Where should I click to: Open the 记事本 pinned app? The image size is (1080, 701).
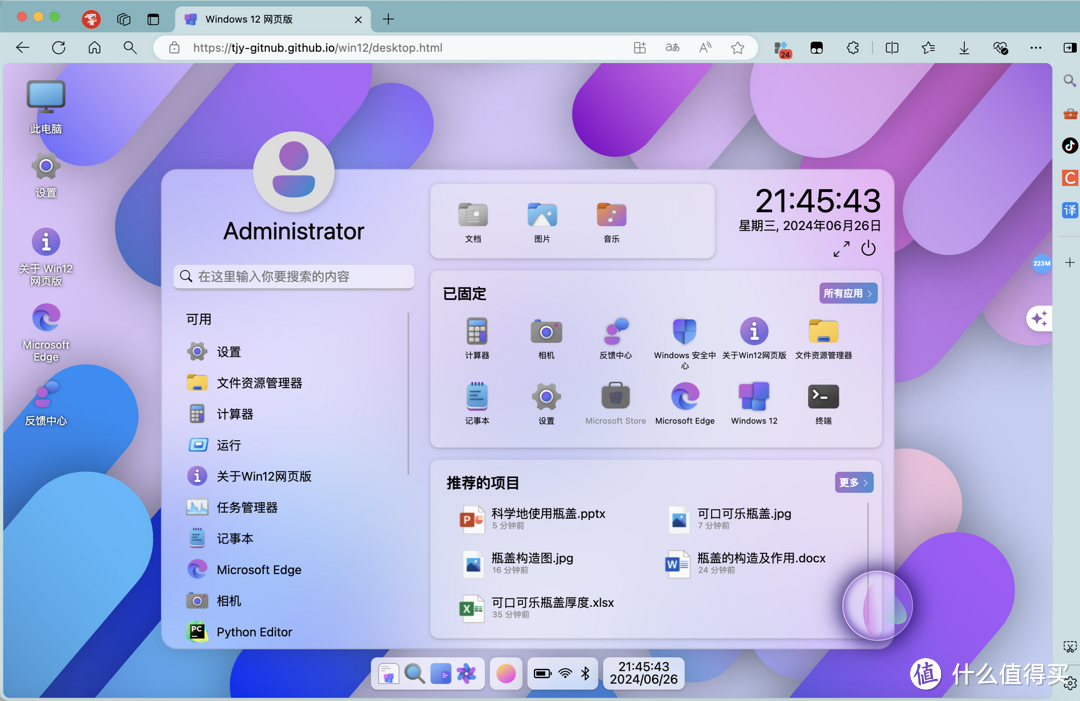tap(477, 404)
